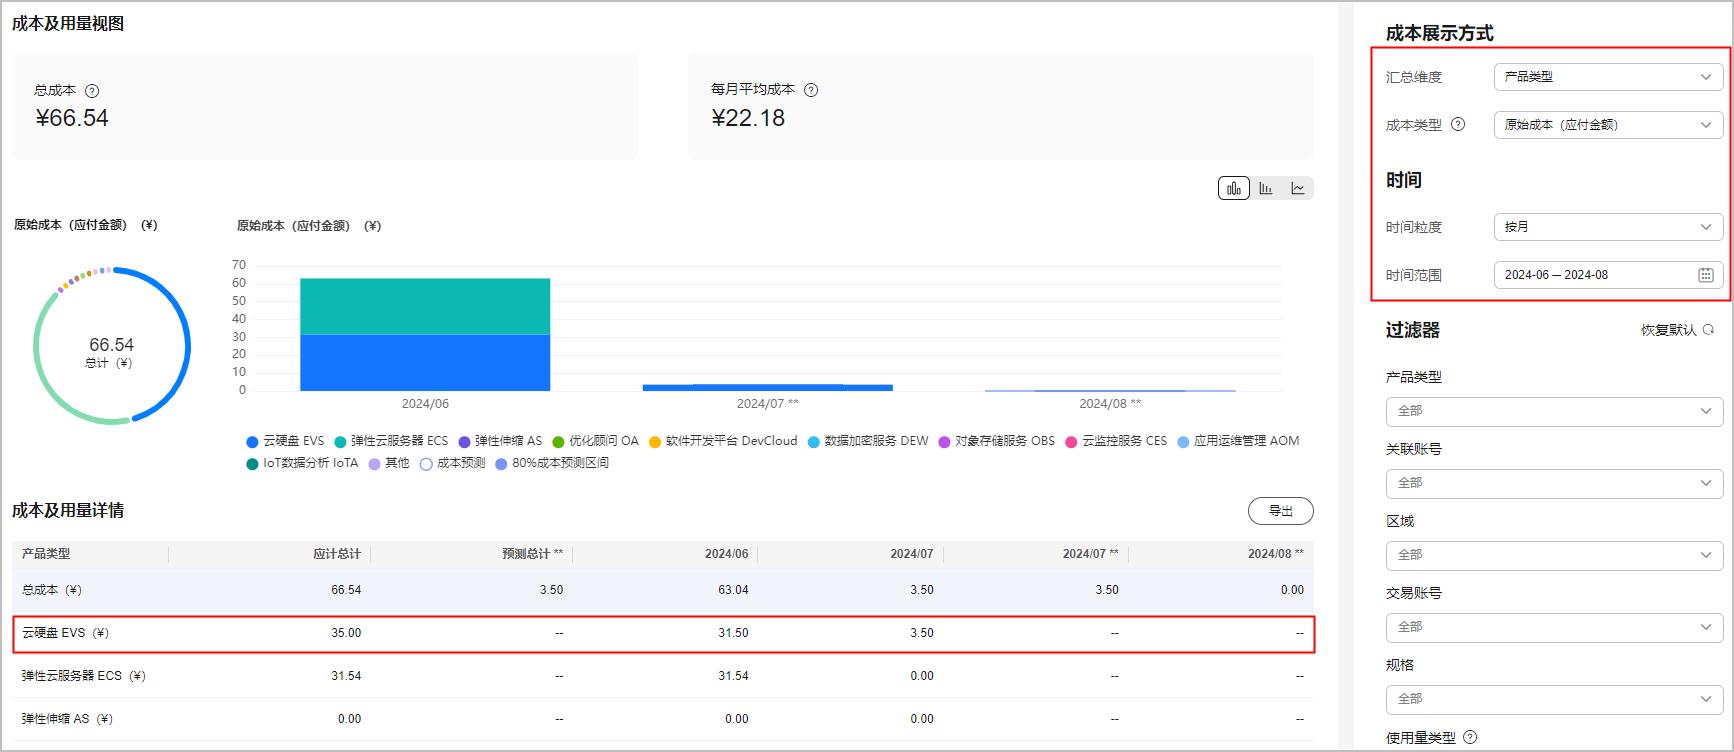Click the 应付总计 column header
1734x752 pixels.
[x=336, y=554]
